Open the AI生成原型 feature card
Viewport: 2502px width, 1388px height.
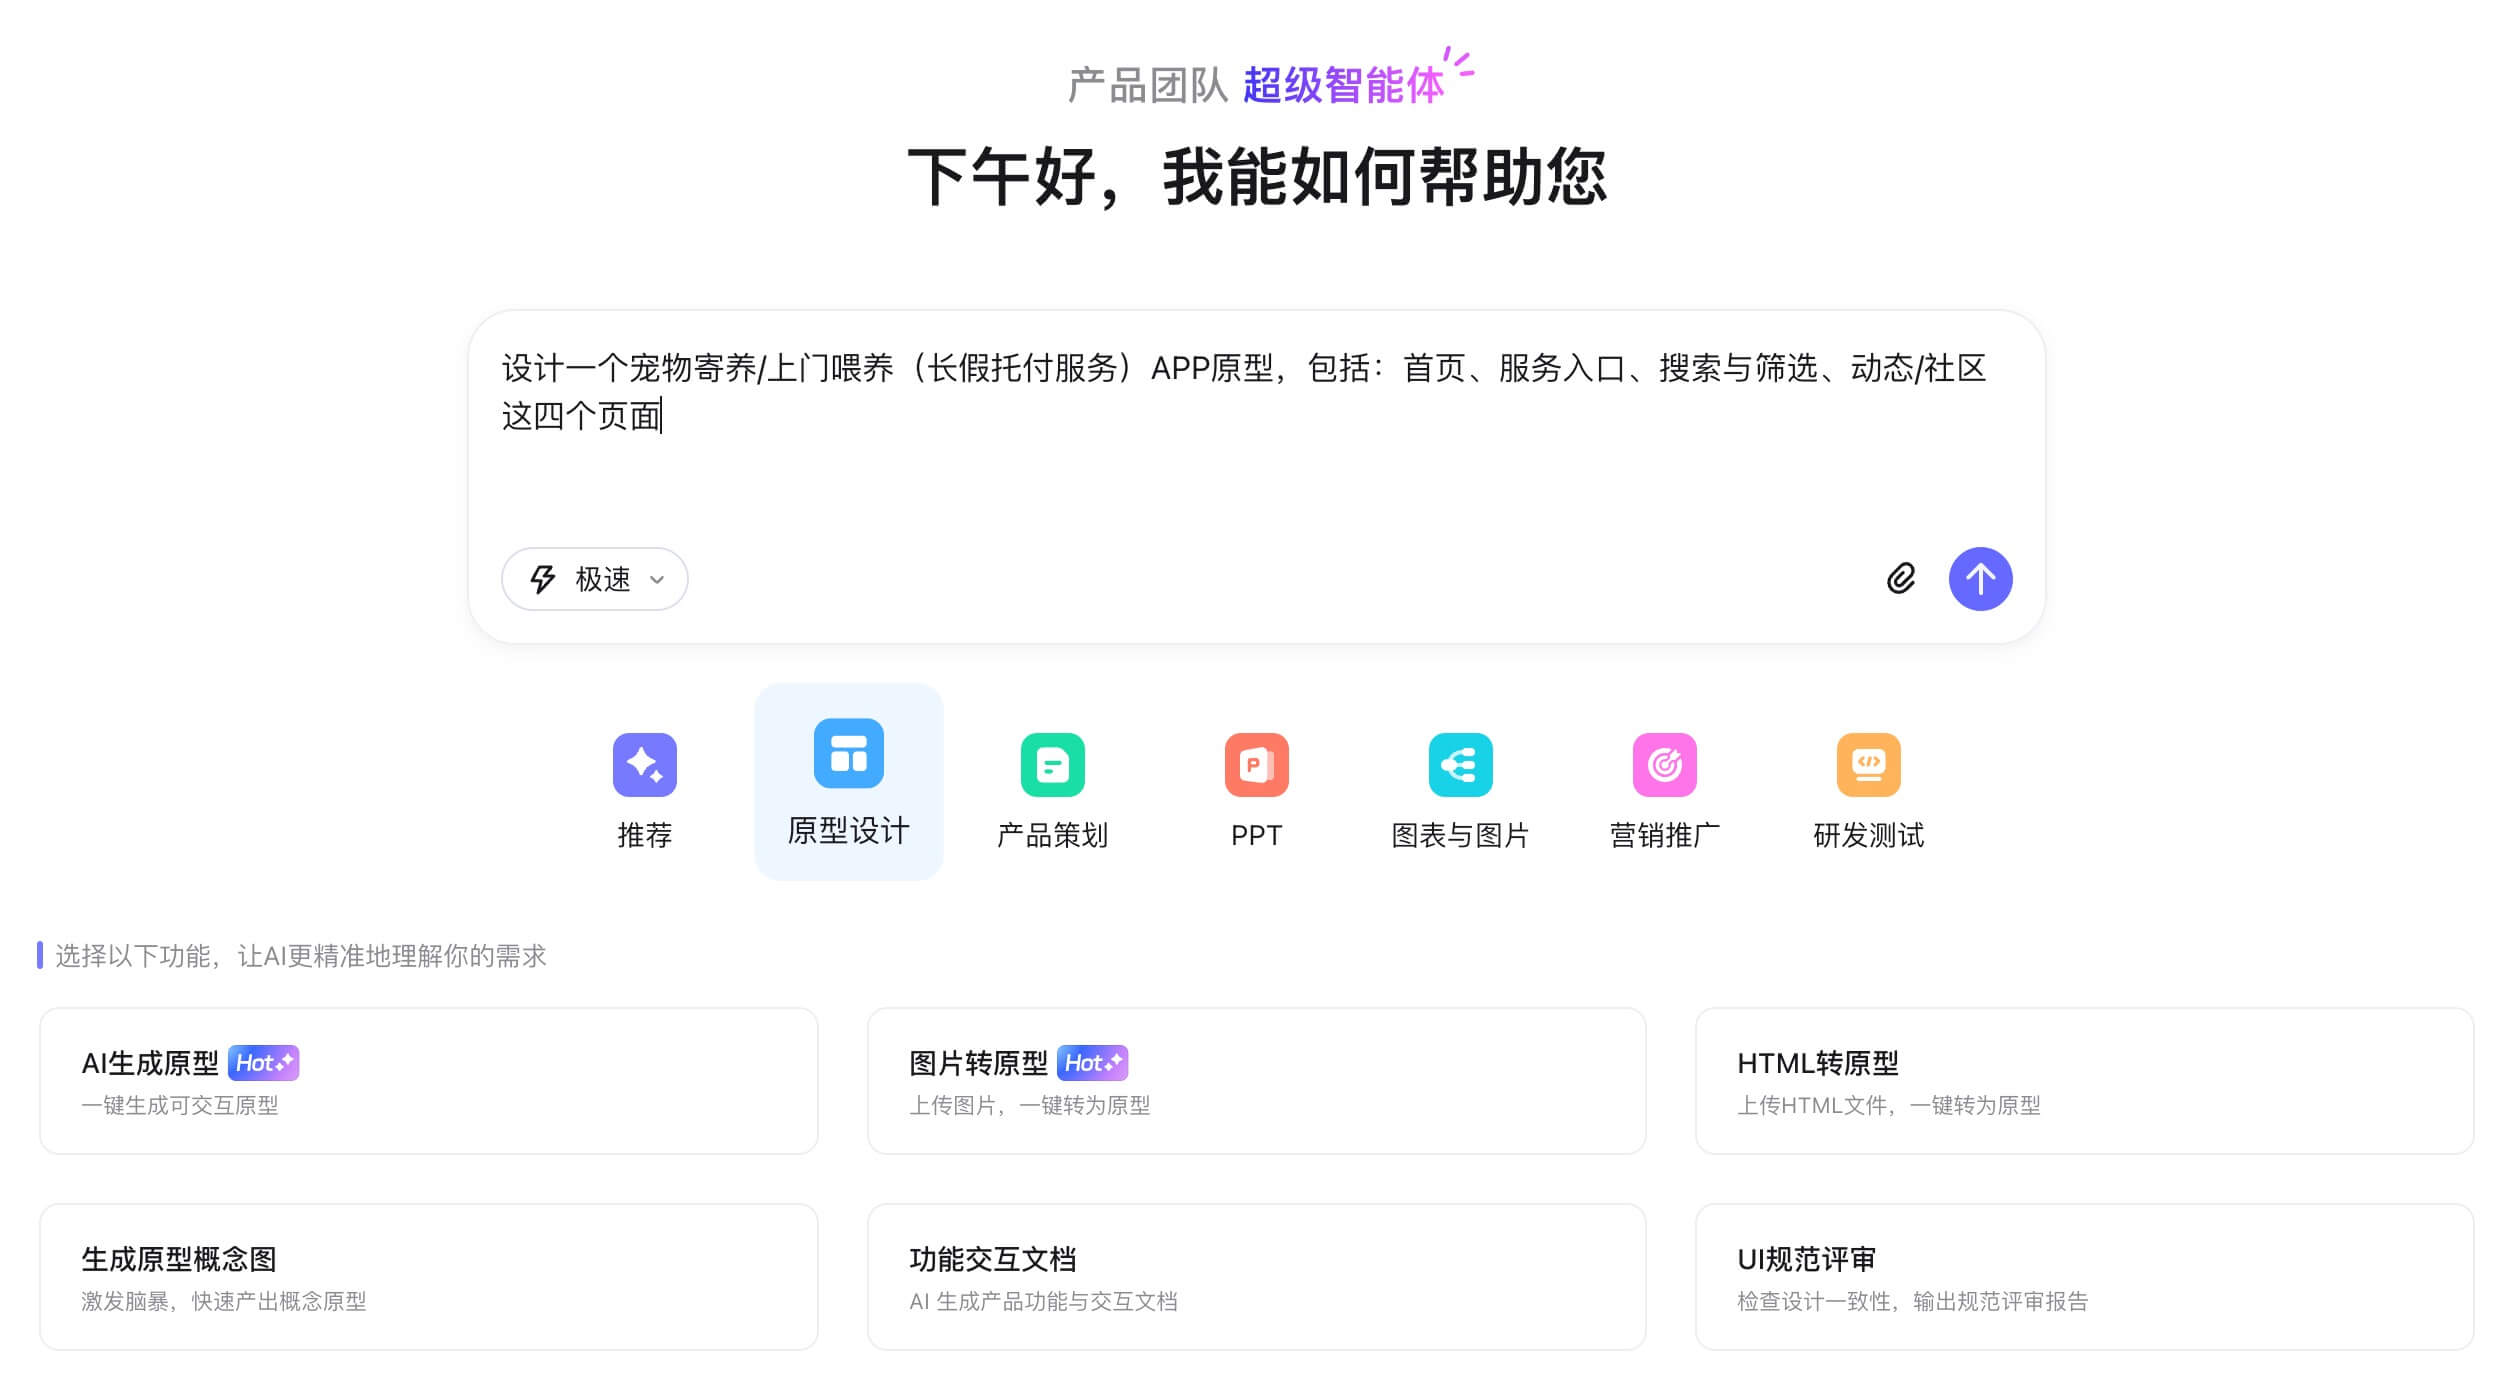[428, 1081]
